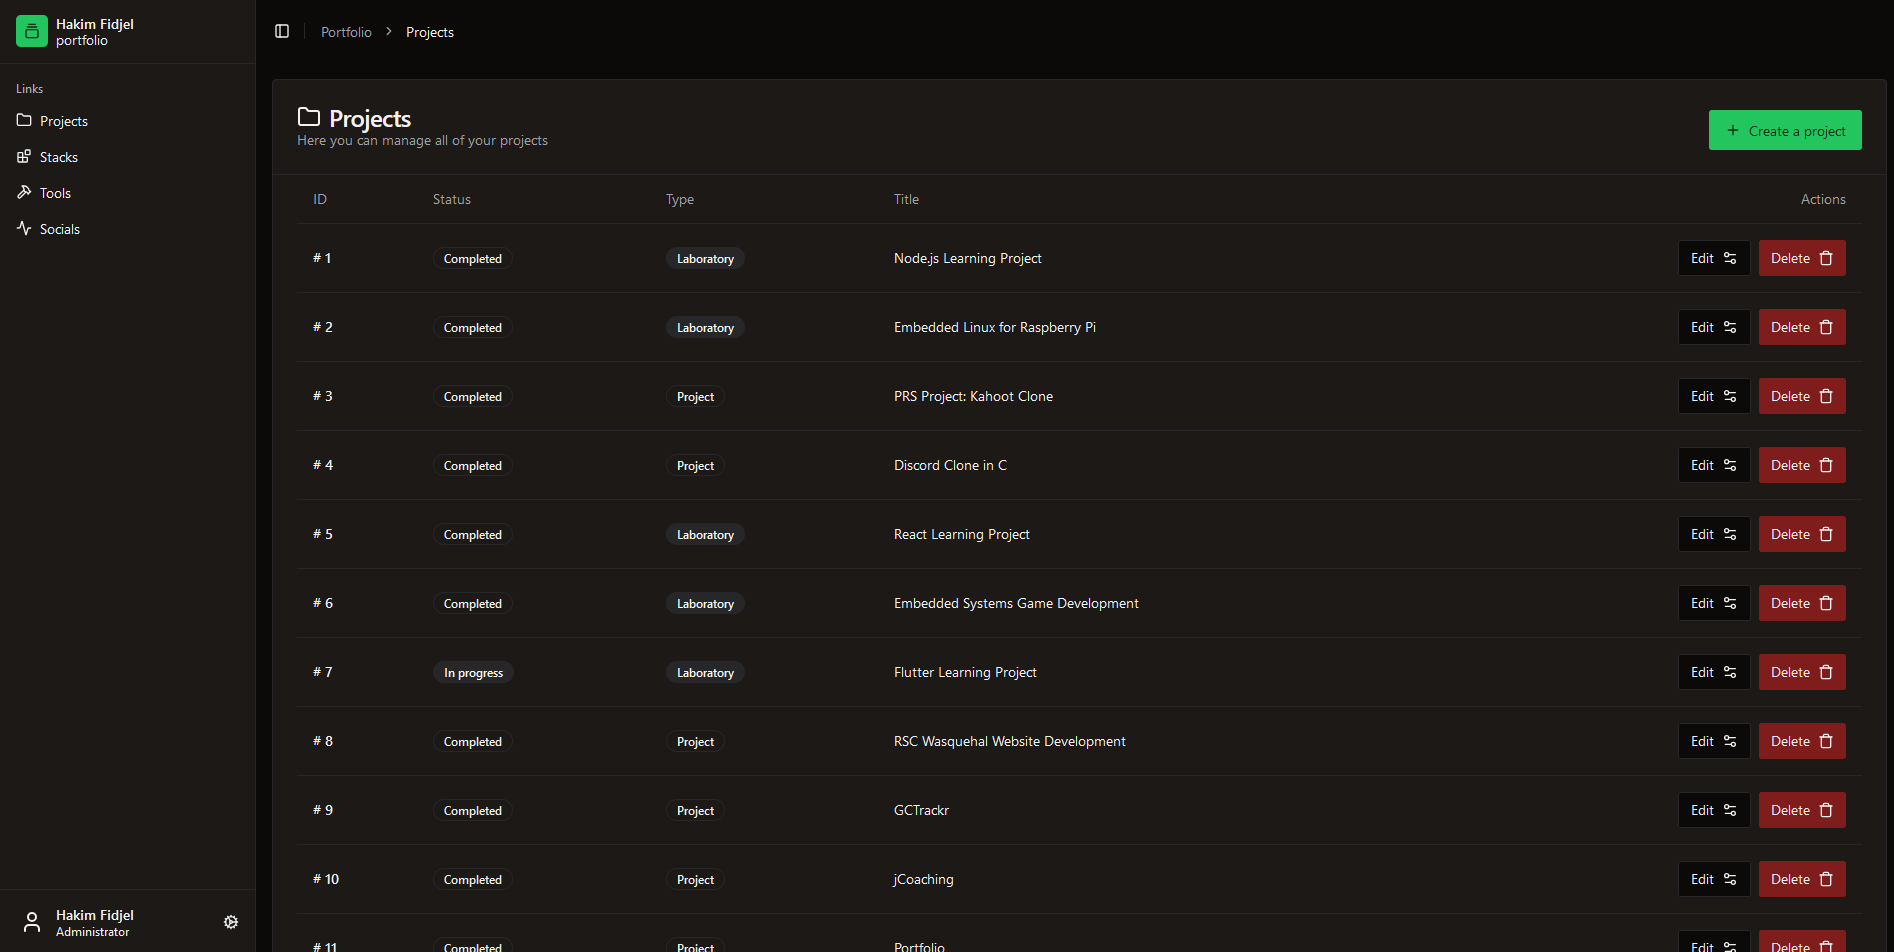Click the folder icon beside Projects heading
1894x952 pixels.
click(309, 118)
